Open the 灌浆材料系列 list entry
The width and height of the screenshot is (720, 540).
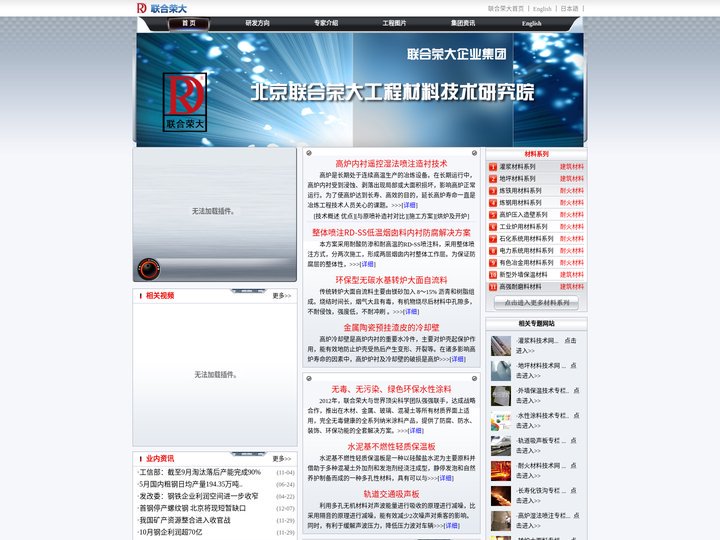tap(518, 167)
